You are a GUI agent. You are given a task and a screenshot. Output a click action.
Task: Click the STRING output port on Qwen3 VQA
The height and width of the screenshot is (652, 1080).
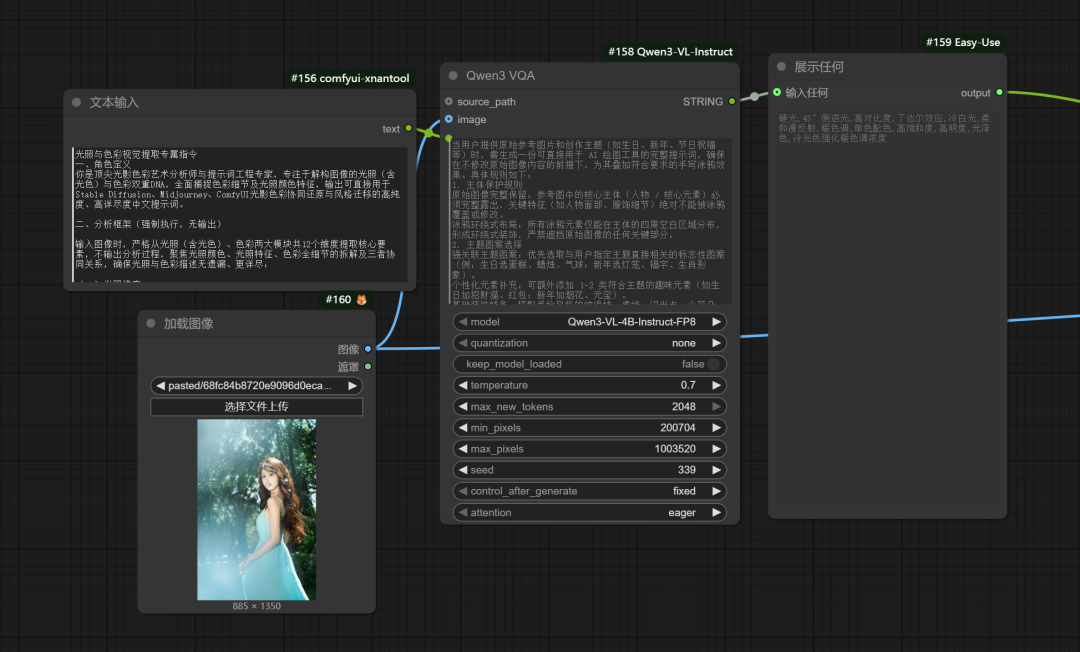pyautogui.click(x=732, y=101)
